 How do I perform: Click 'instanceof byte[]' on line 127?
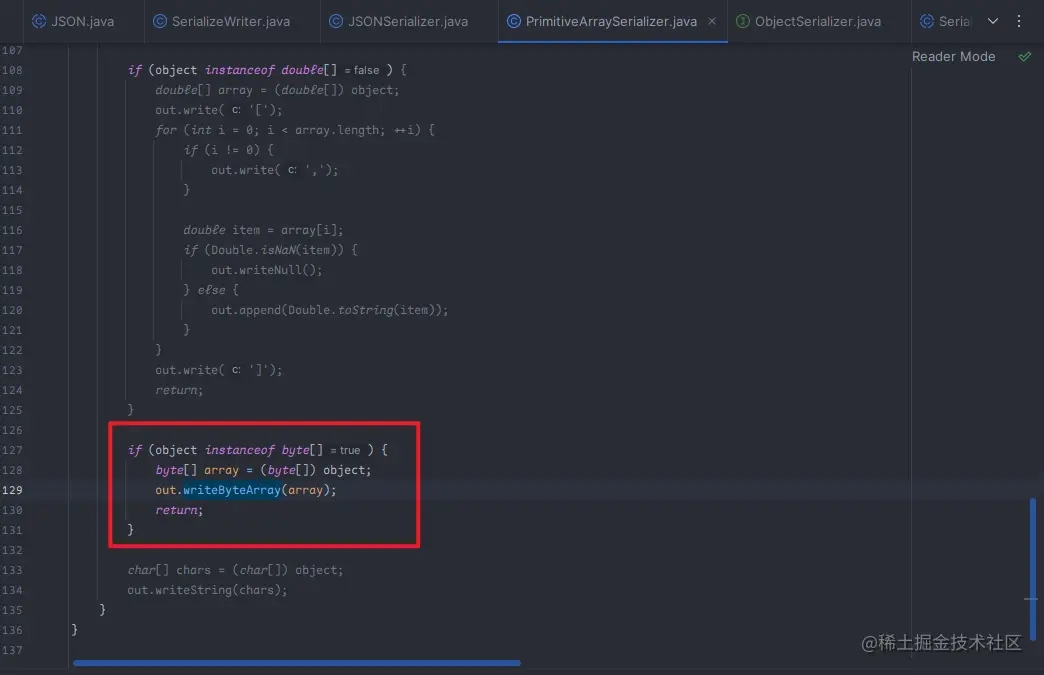pos(264,450)
